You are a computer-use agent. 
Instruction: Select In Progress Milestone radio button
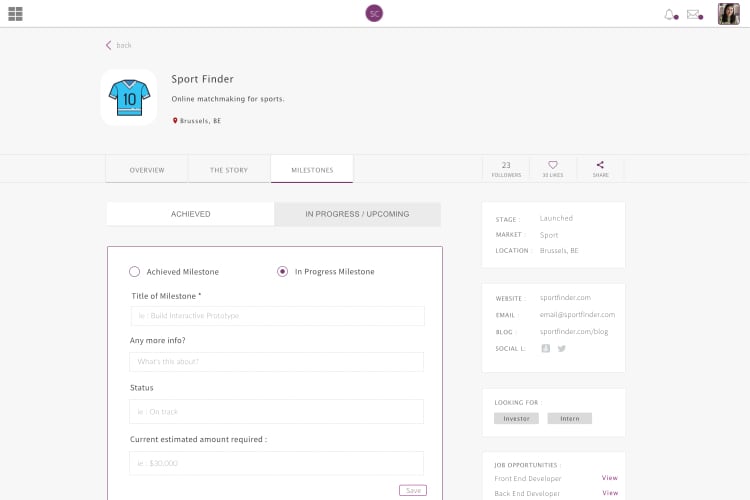283,271
